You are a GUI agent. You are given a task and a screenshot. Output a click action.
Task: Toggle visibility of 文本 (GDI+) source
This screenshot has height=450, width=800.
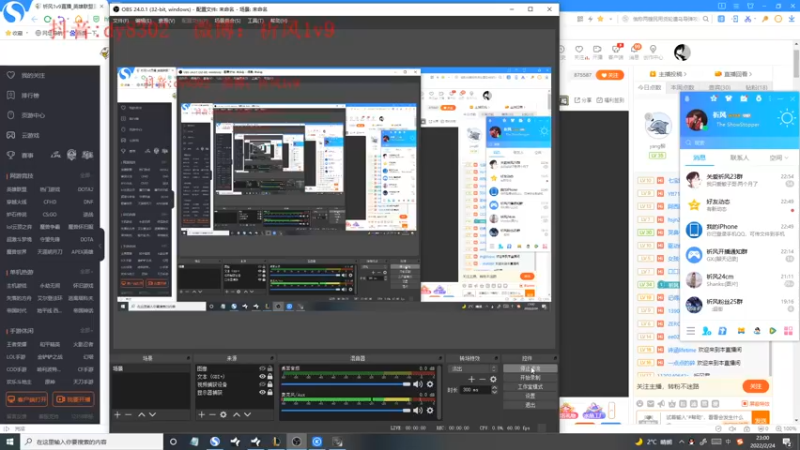coord(262,377)
